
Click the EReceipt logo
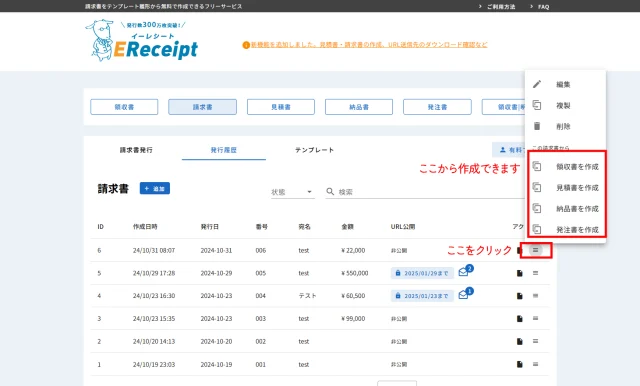142,41
